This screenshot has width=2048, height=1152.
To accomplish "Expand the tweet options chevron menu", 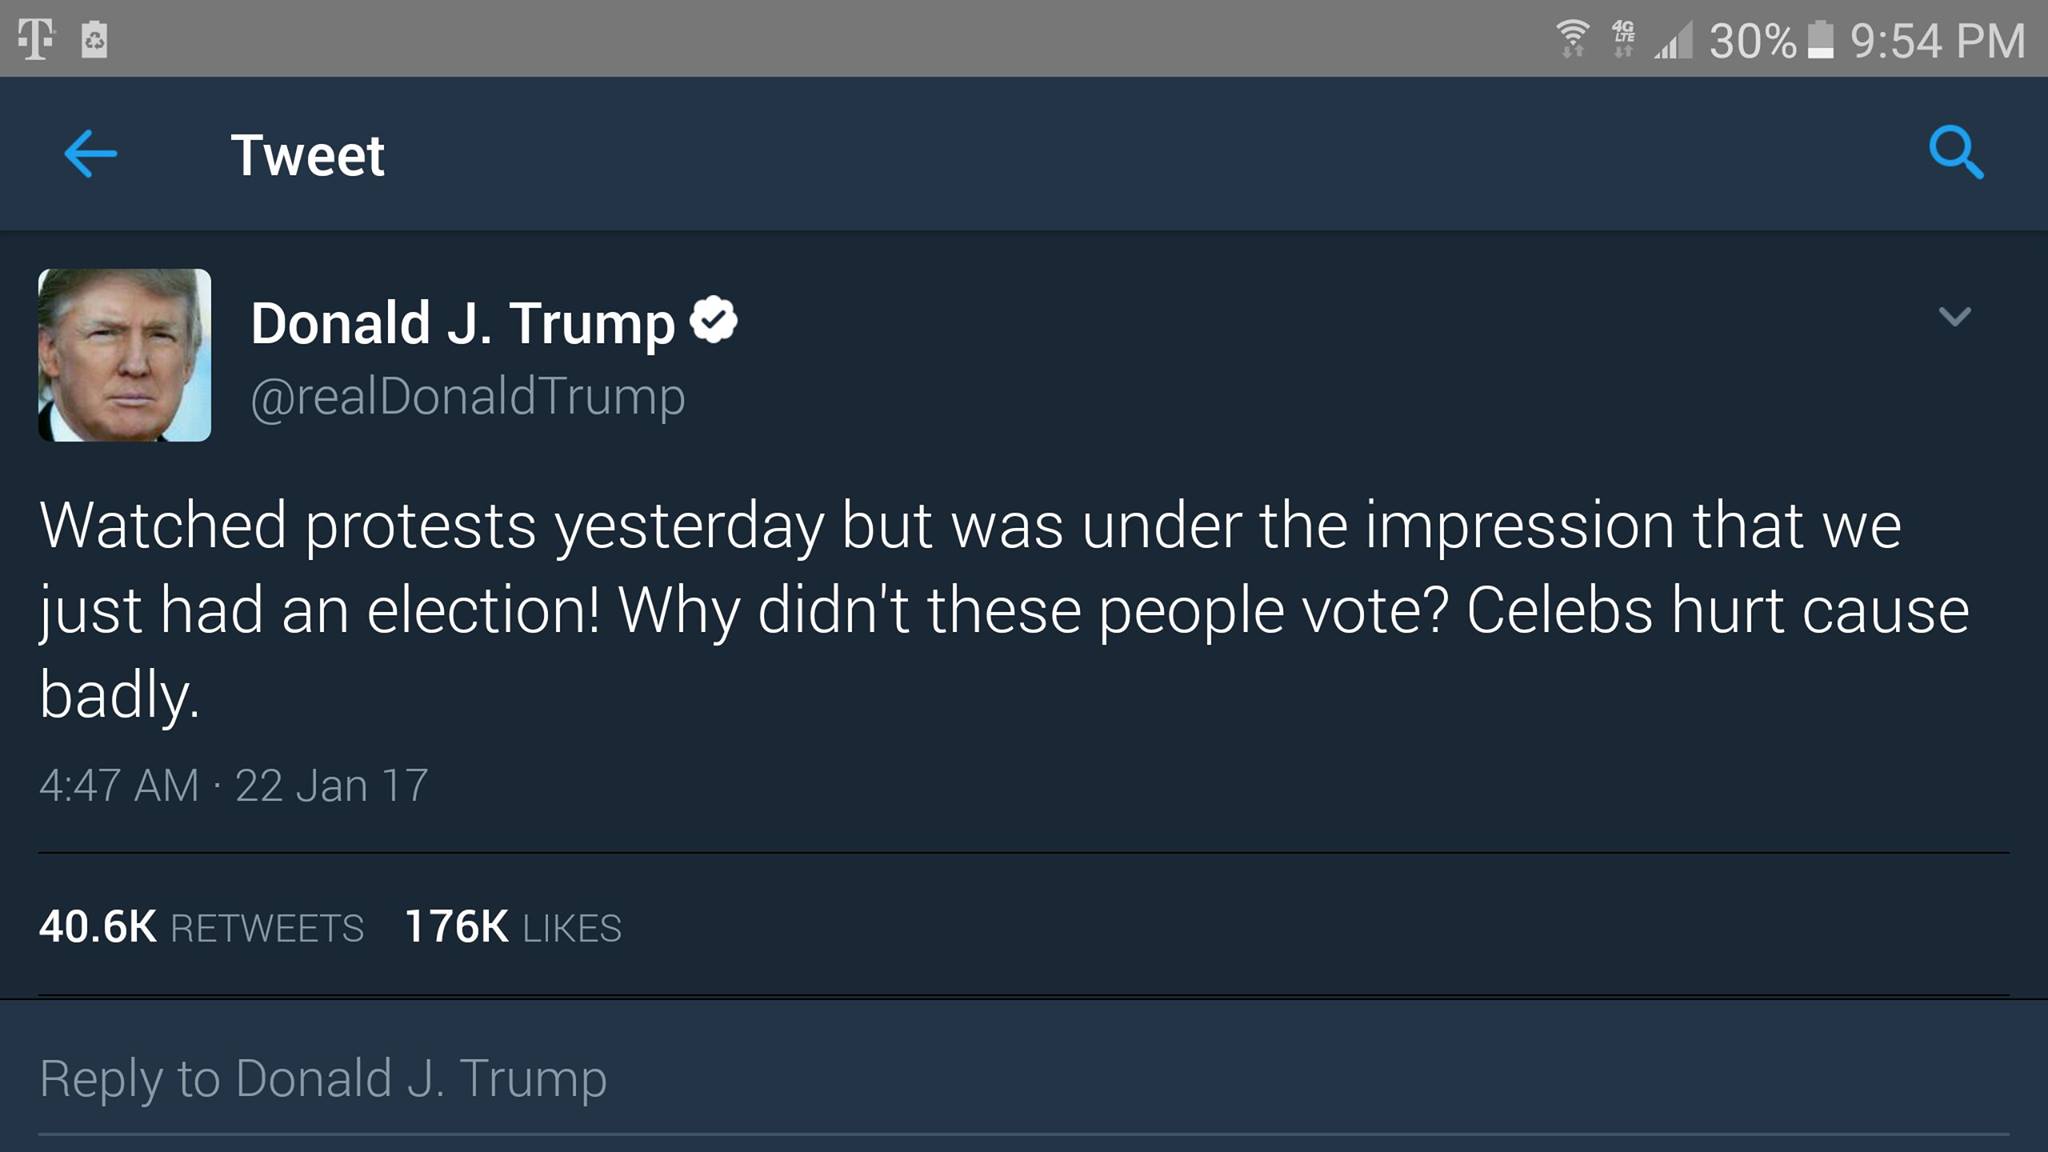I will (x=1954, y=317).
